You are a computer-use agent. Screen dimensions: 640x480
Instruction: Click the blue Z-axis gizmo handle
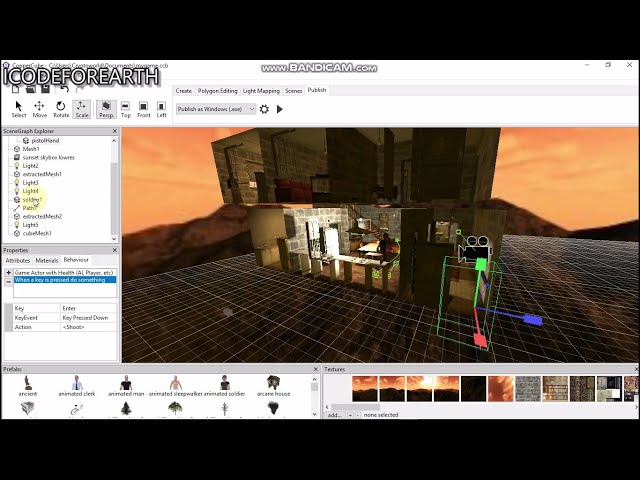coord(532,320)
